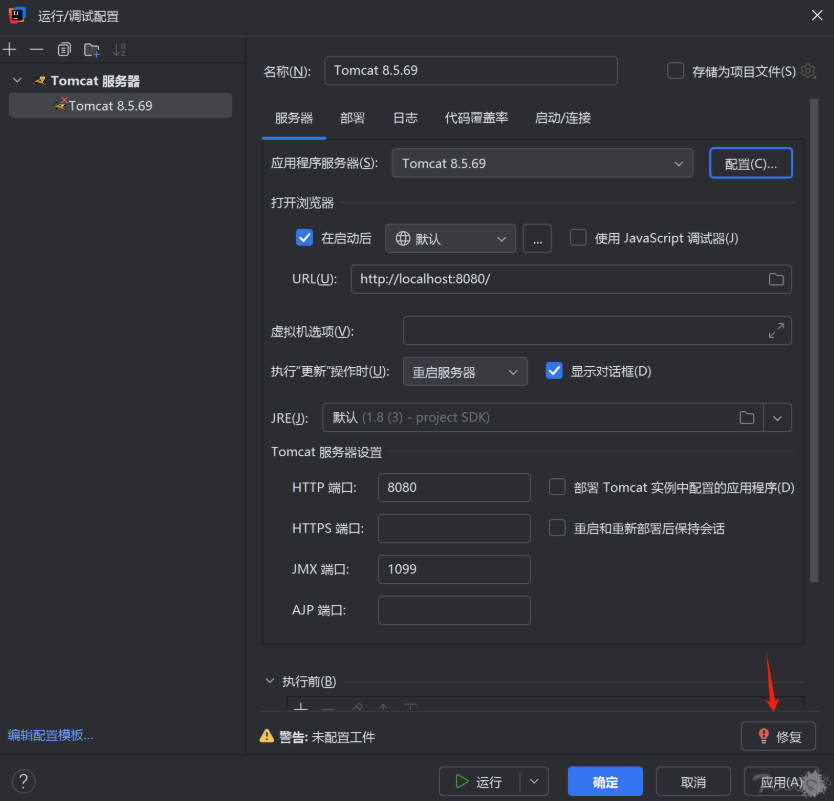Open Run button dropdown arrow
835x801 pixels.
coord(534,781)
